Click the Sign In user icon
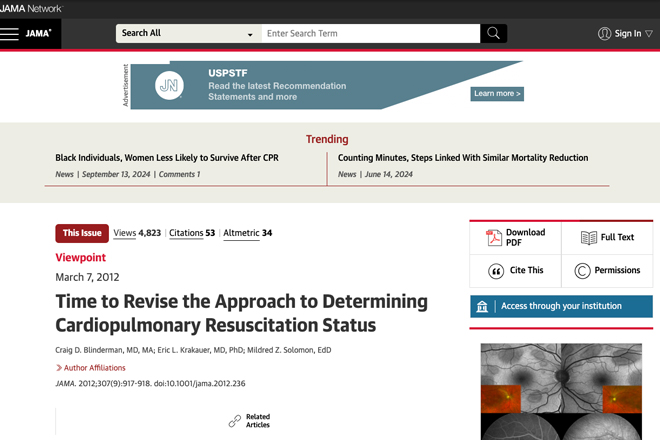Image resolution: width=660 pixels, height=440 pixels. pos(604,34)
